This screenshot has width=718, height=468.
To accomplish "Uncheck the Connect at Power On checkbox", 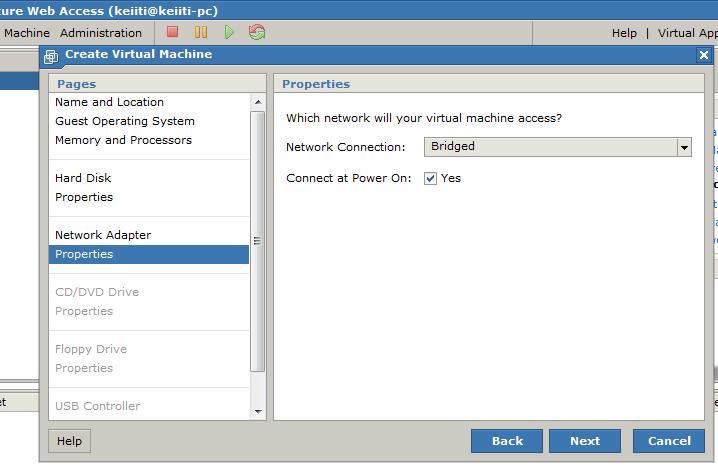I will [430, 178].
